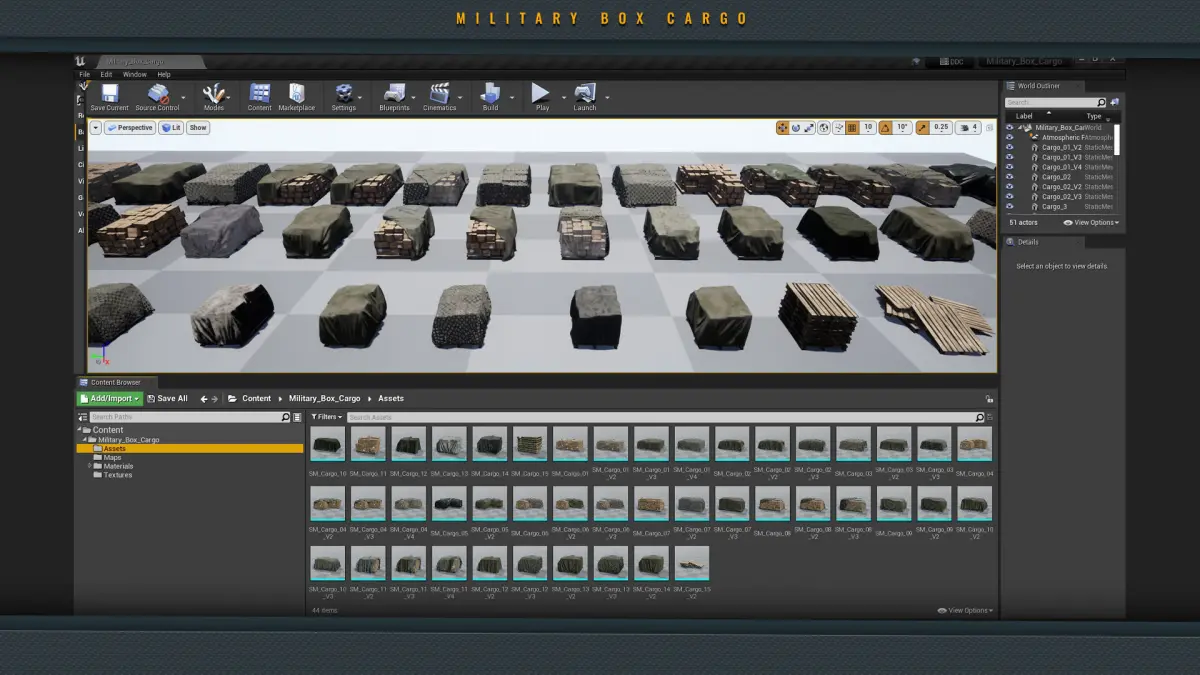Open the Edit menu
The width and height of the screenshot is (1200, 675).
[106, 74]
